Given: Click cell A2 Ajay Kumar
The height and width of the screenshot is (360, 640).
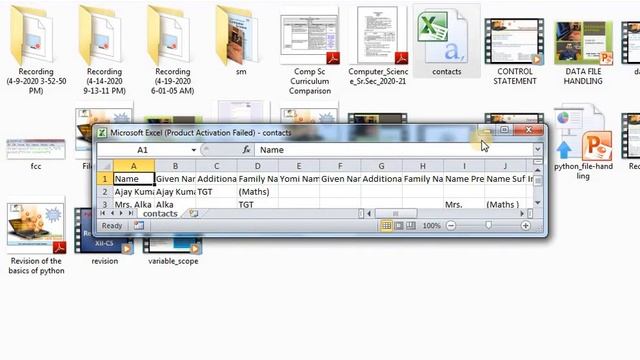Looking at the screenshot, I should (x=134, y=191).
